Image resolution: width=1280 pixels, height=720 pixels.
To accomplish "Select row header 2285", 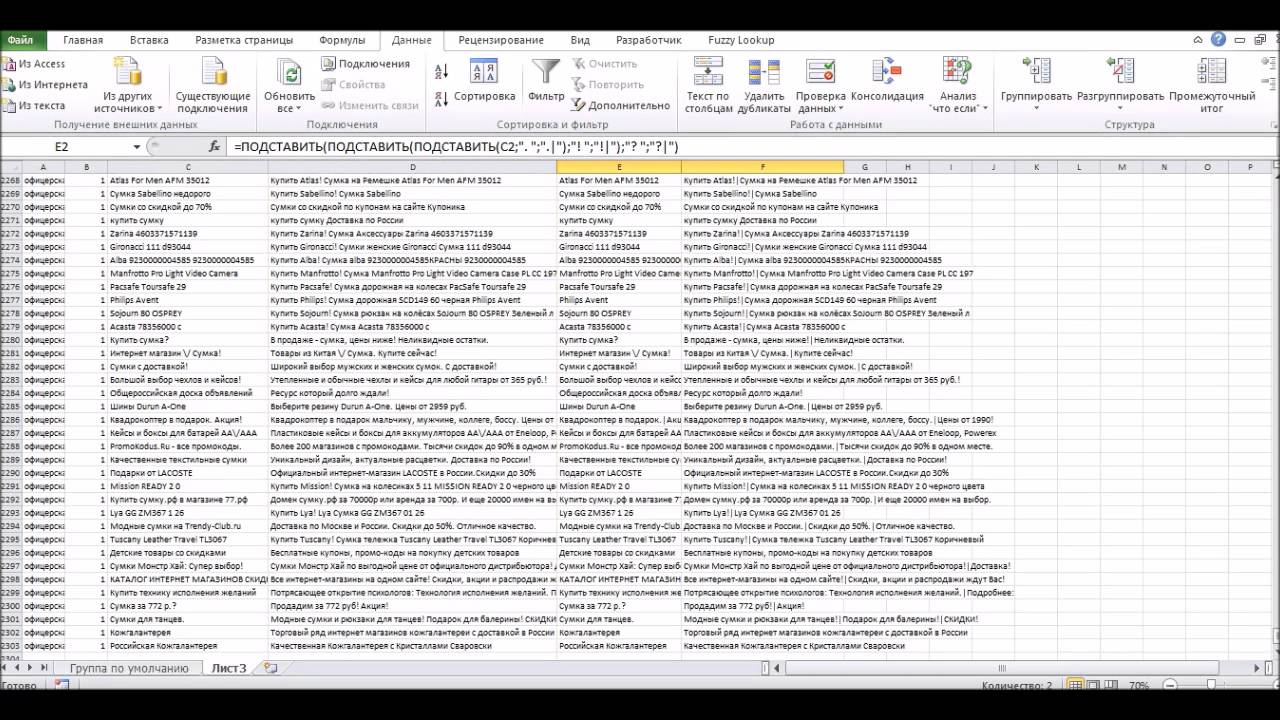I will tap(9, 406).
